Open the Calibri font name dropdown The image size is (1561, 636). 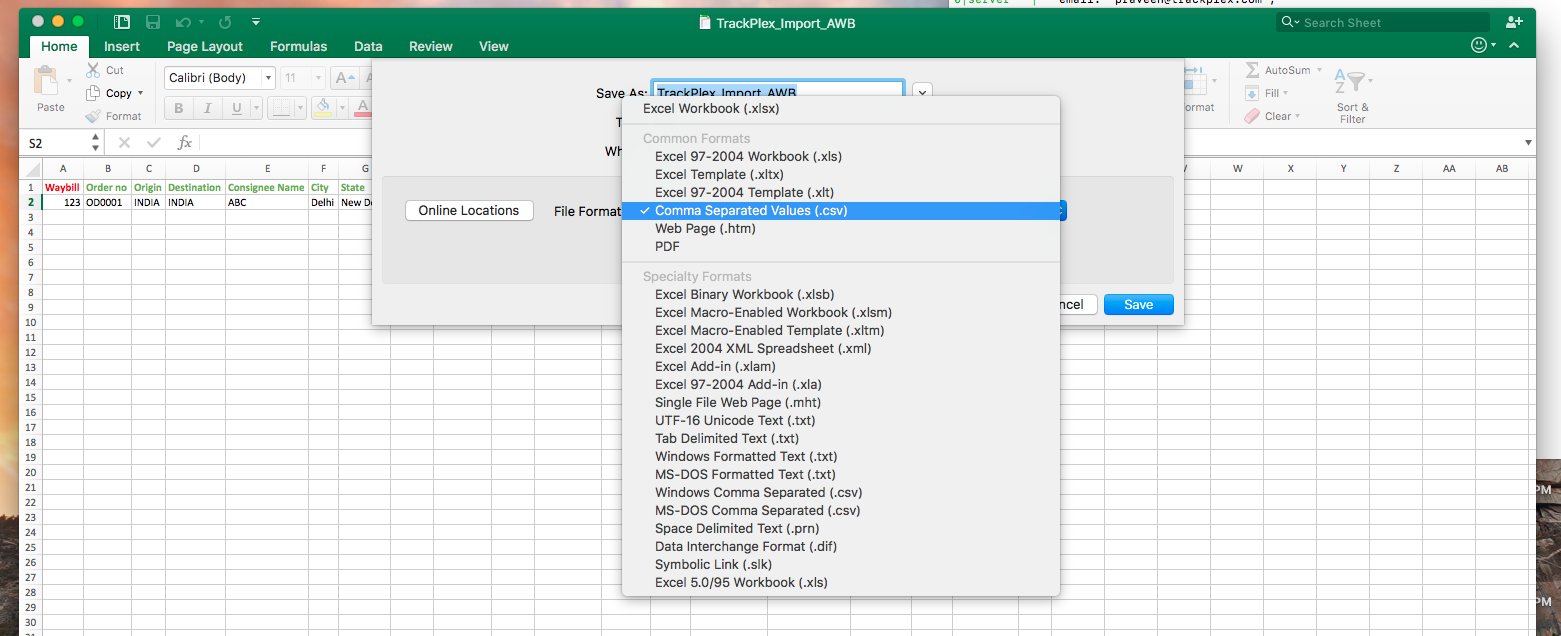pos(268,78)
